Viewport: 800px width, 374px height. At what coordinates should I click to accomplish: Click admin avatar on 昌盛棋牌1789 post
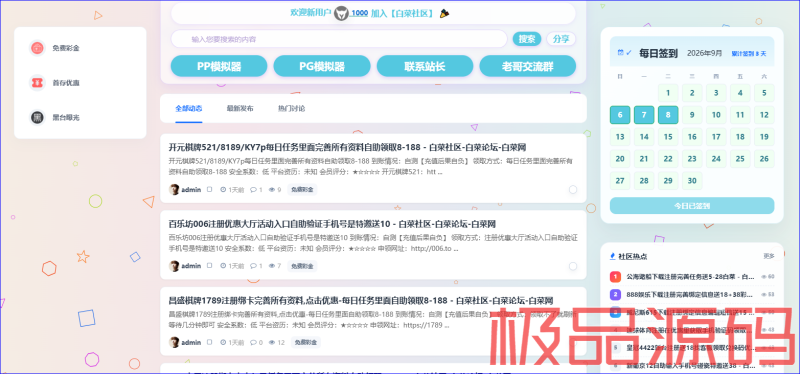point(174,342)
